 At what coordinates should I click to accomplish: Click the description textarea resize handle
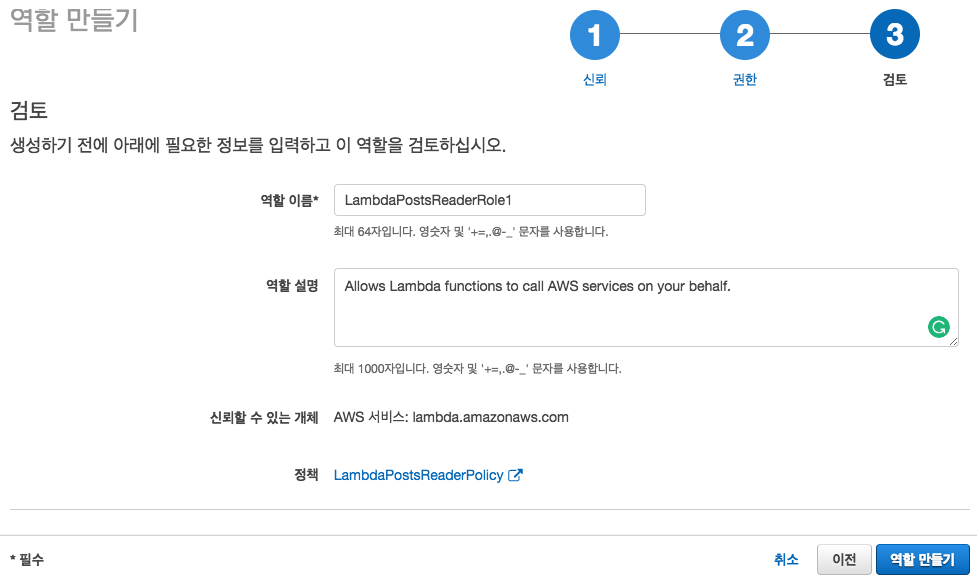[953, 341]
